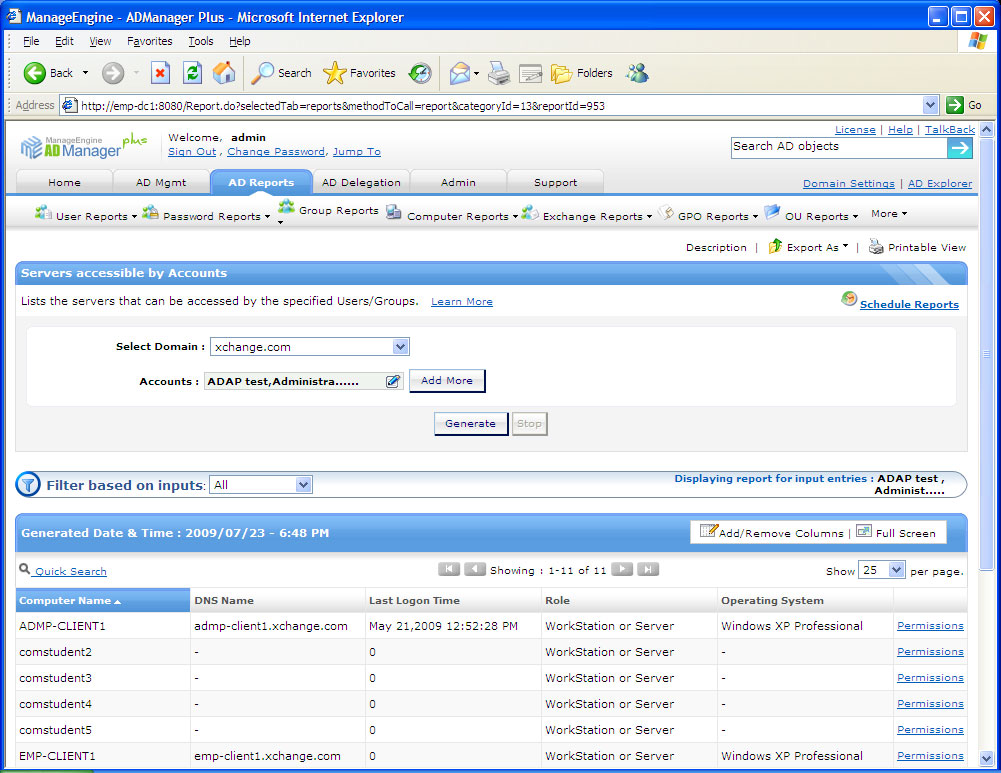Open the browser File menu

tap(31, 41)
